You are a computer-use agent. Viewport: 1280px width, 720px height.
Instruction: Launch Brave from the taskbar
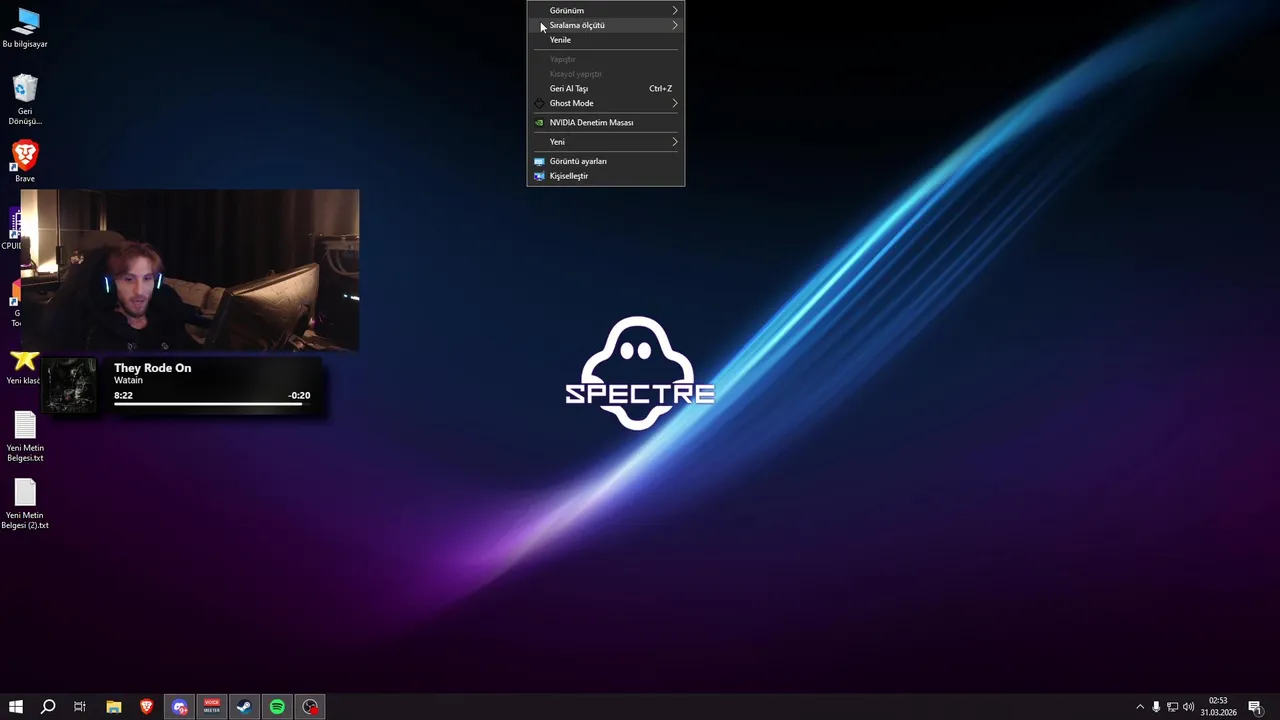pyautogui.click(x=147, y=707)
